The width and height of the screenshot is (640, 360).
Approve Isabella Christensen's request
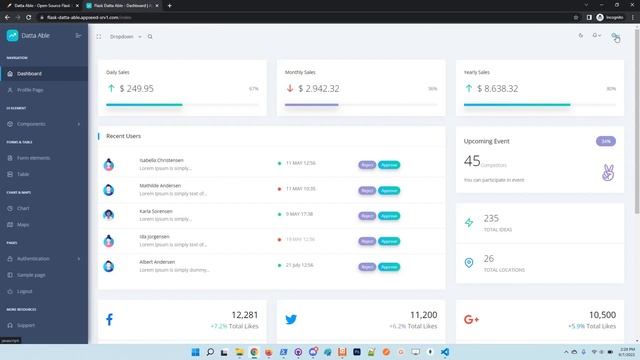(x=389, y=165)
